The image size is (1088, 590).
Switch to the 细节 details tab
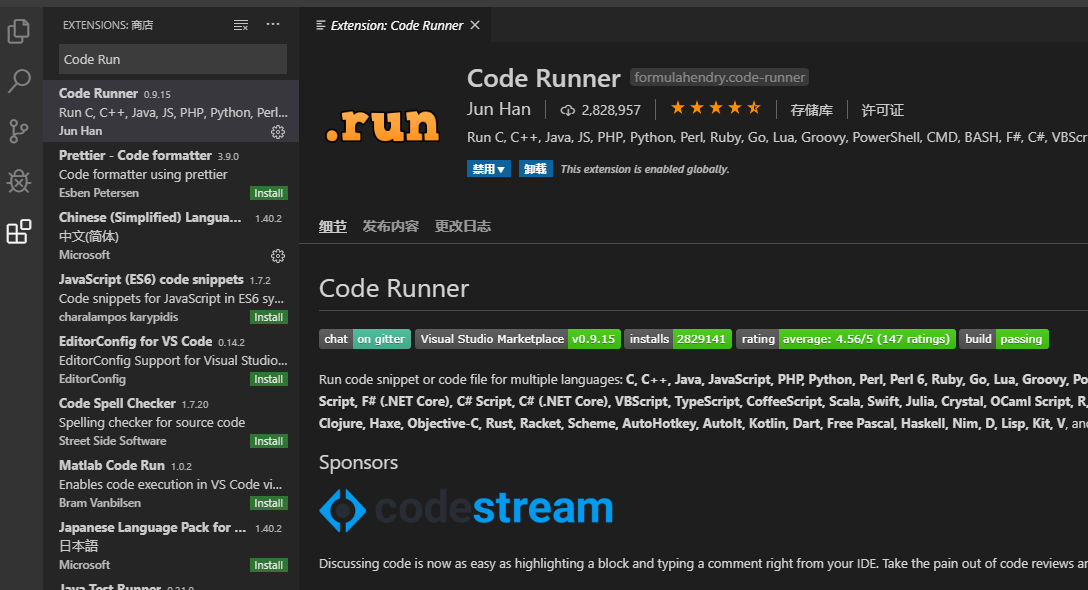tap(332, 226)
